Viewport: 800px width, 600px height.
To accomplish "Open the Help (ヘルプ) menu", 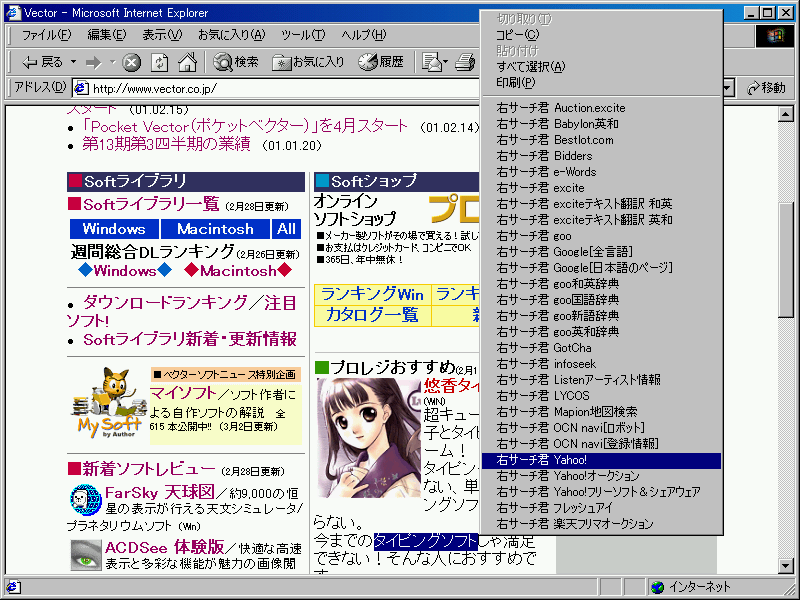I will (364, 35).
